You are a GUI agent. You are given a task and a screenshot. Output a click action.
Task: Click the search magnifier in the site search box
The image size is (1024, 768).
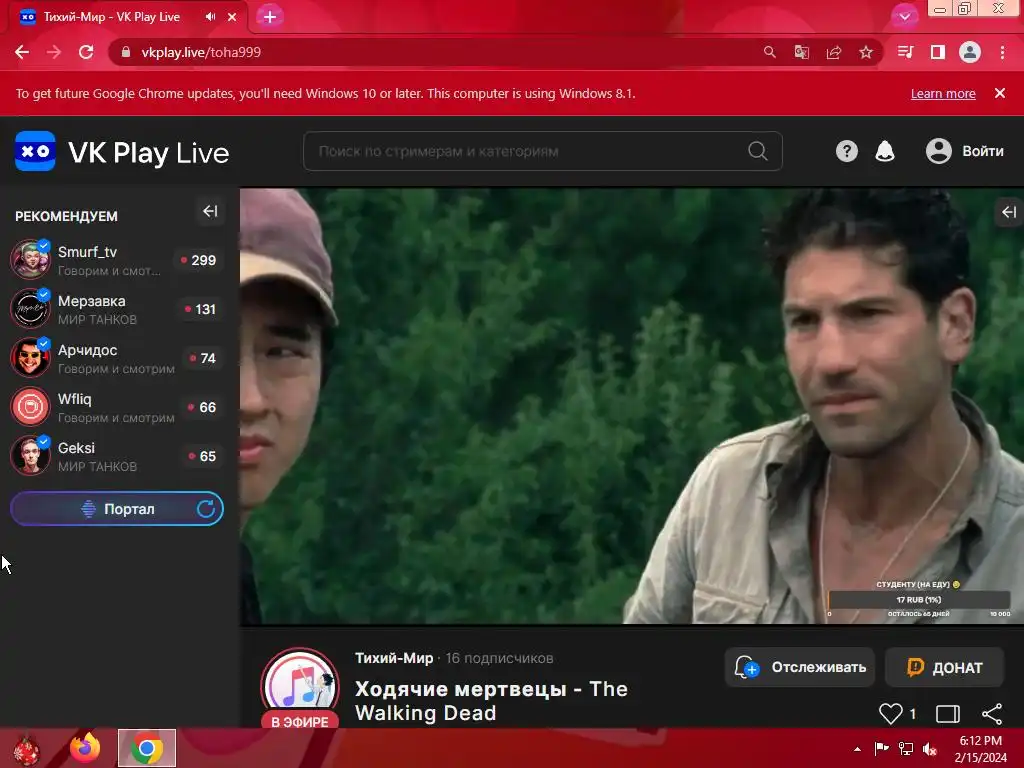[758, 151]
